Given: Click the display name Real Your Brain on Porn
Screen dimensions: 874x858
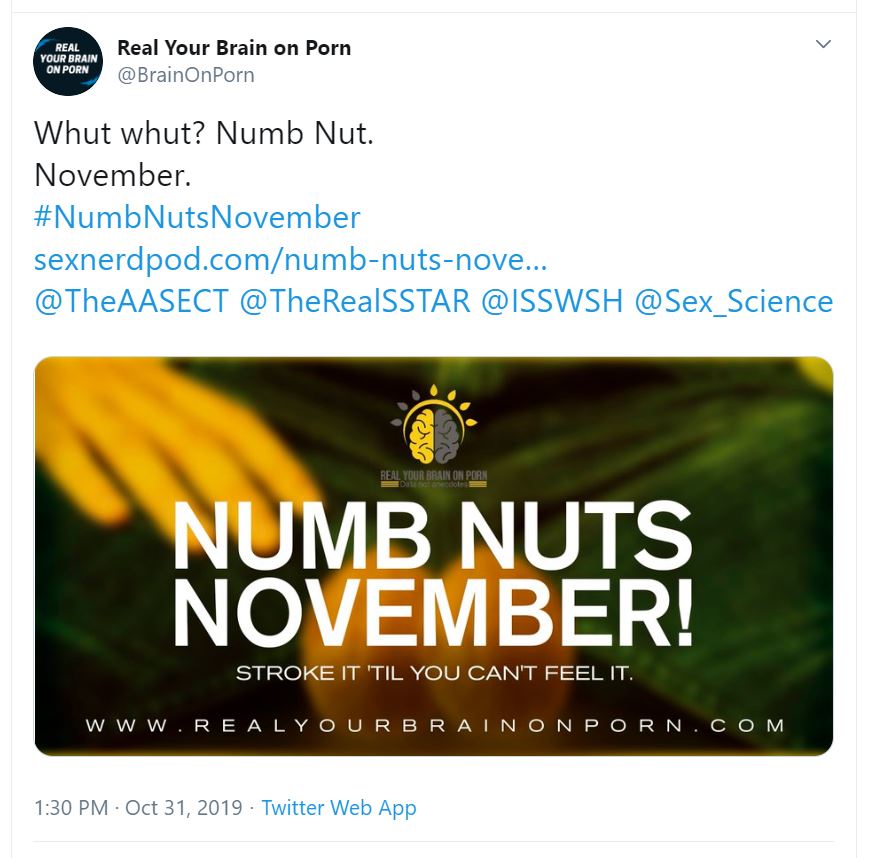Looking at the screenshot, I should click(x=234, y=47).
